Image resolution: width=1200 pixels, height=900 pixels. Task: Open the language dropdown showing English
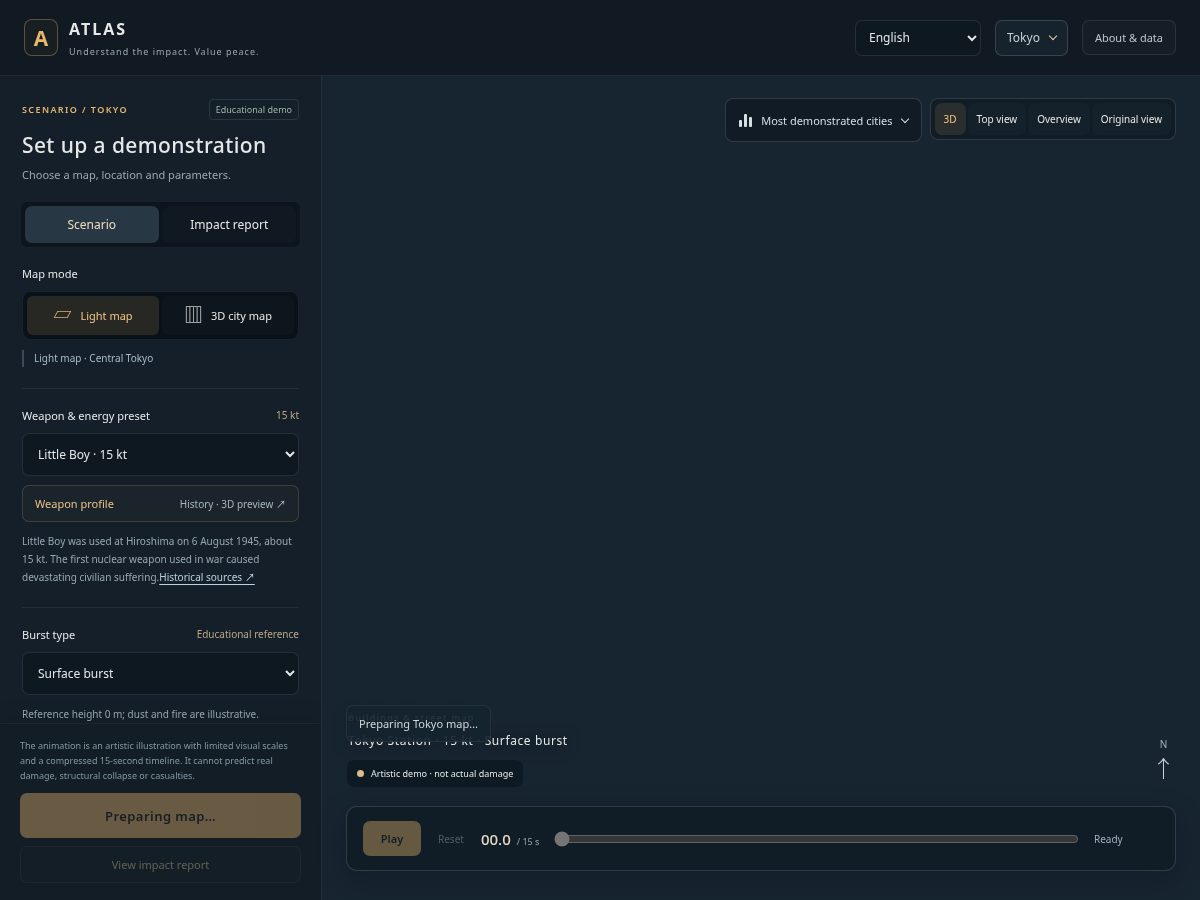click(x=918, y=38)
